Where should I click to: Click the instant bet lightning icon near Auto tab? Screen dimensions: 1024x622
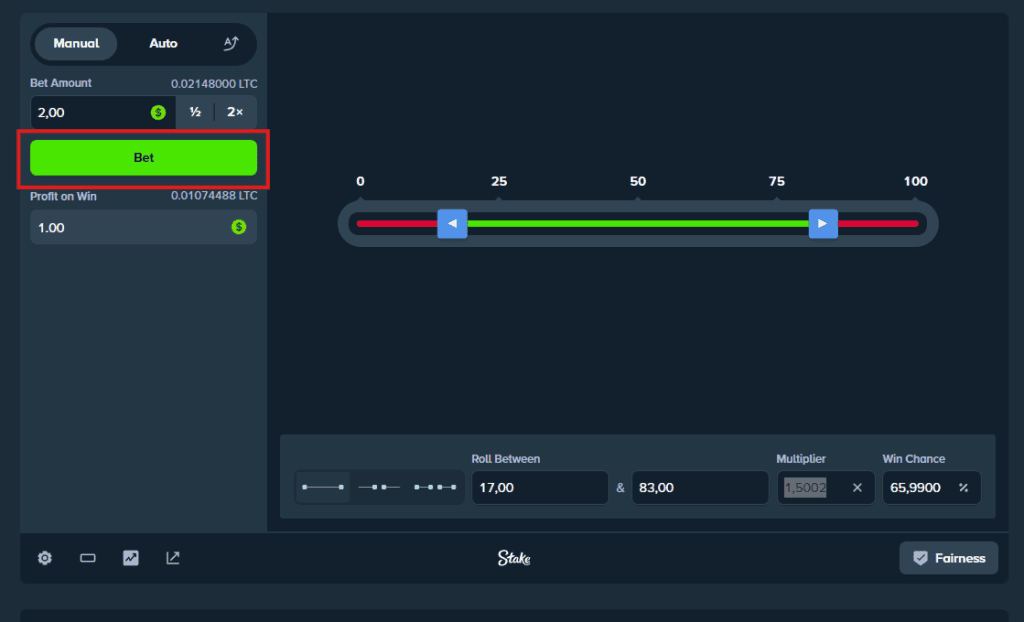pos(230,43)
